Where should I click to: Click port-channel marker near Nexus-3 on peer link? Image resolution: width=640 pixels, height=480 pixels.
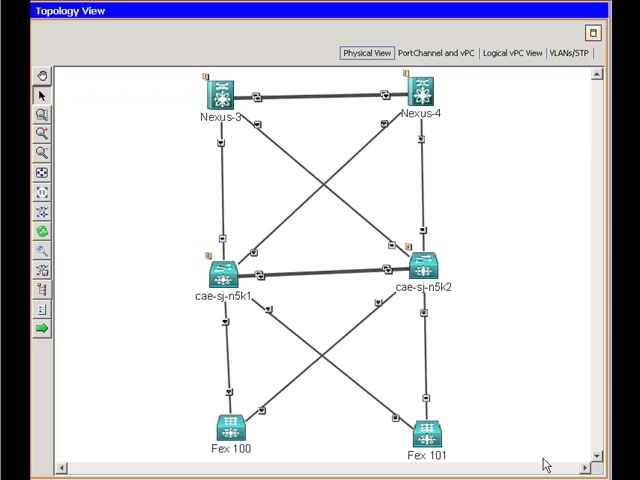pos(256,97)
